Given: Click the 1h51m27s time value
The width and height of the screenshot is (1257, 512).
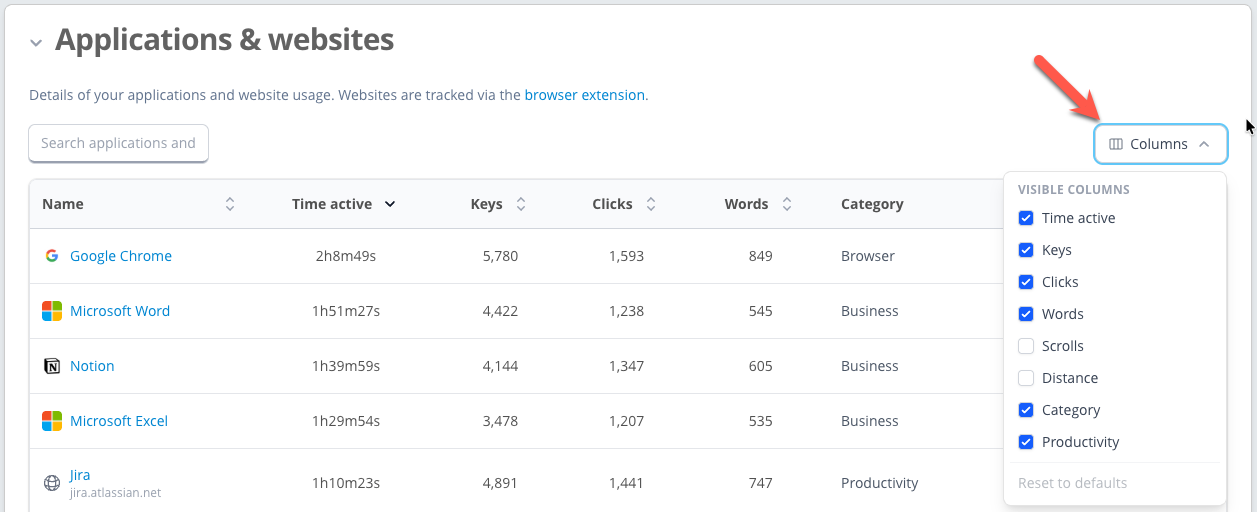Looking at the screenshot, I should point(346,311).
